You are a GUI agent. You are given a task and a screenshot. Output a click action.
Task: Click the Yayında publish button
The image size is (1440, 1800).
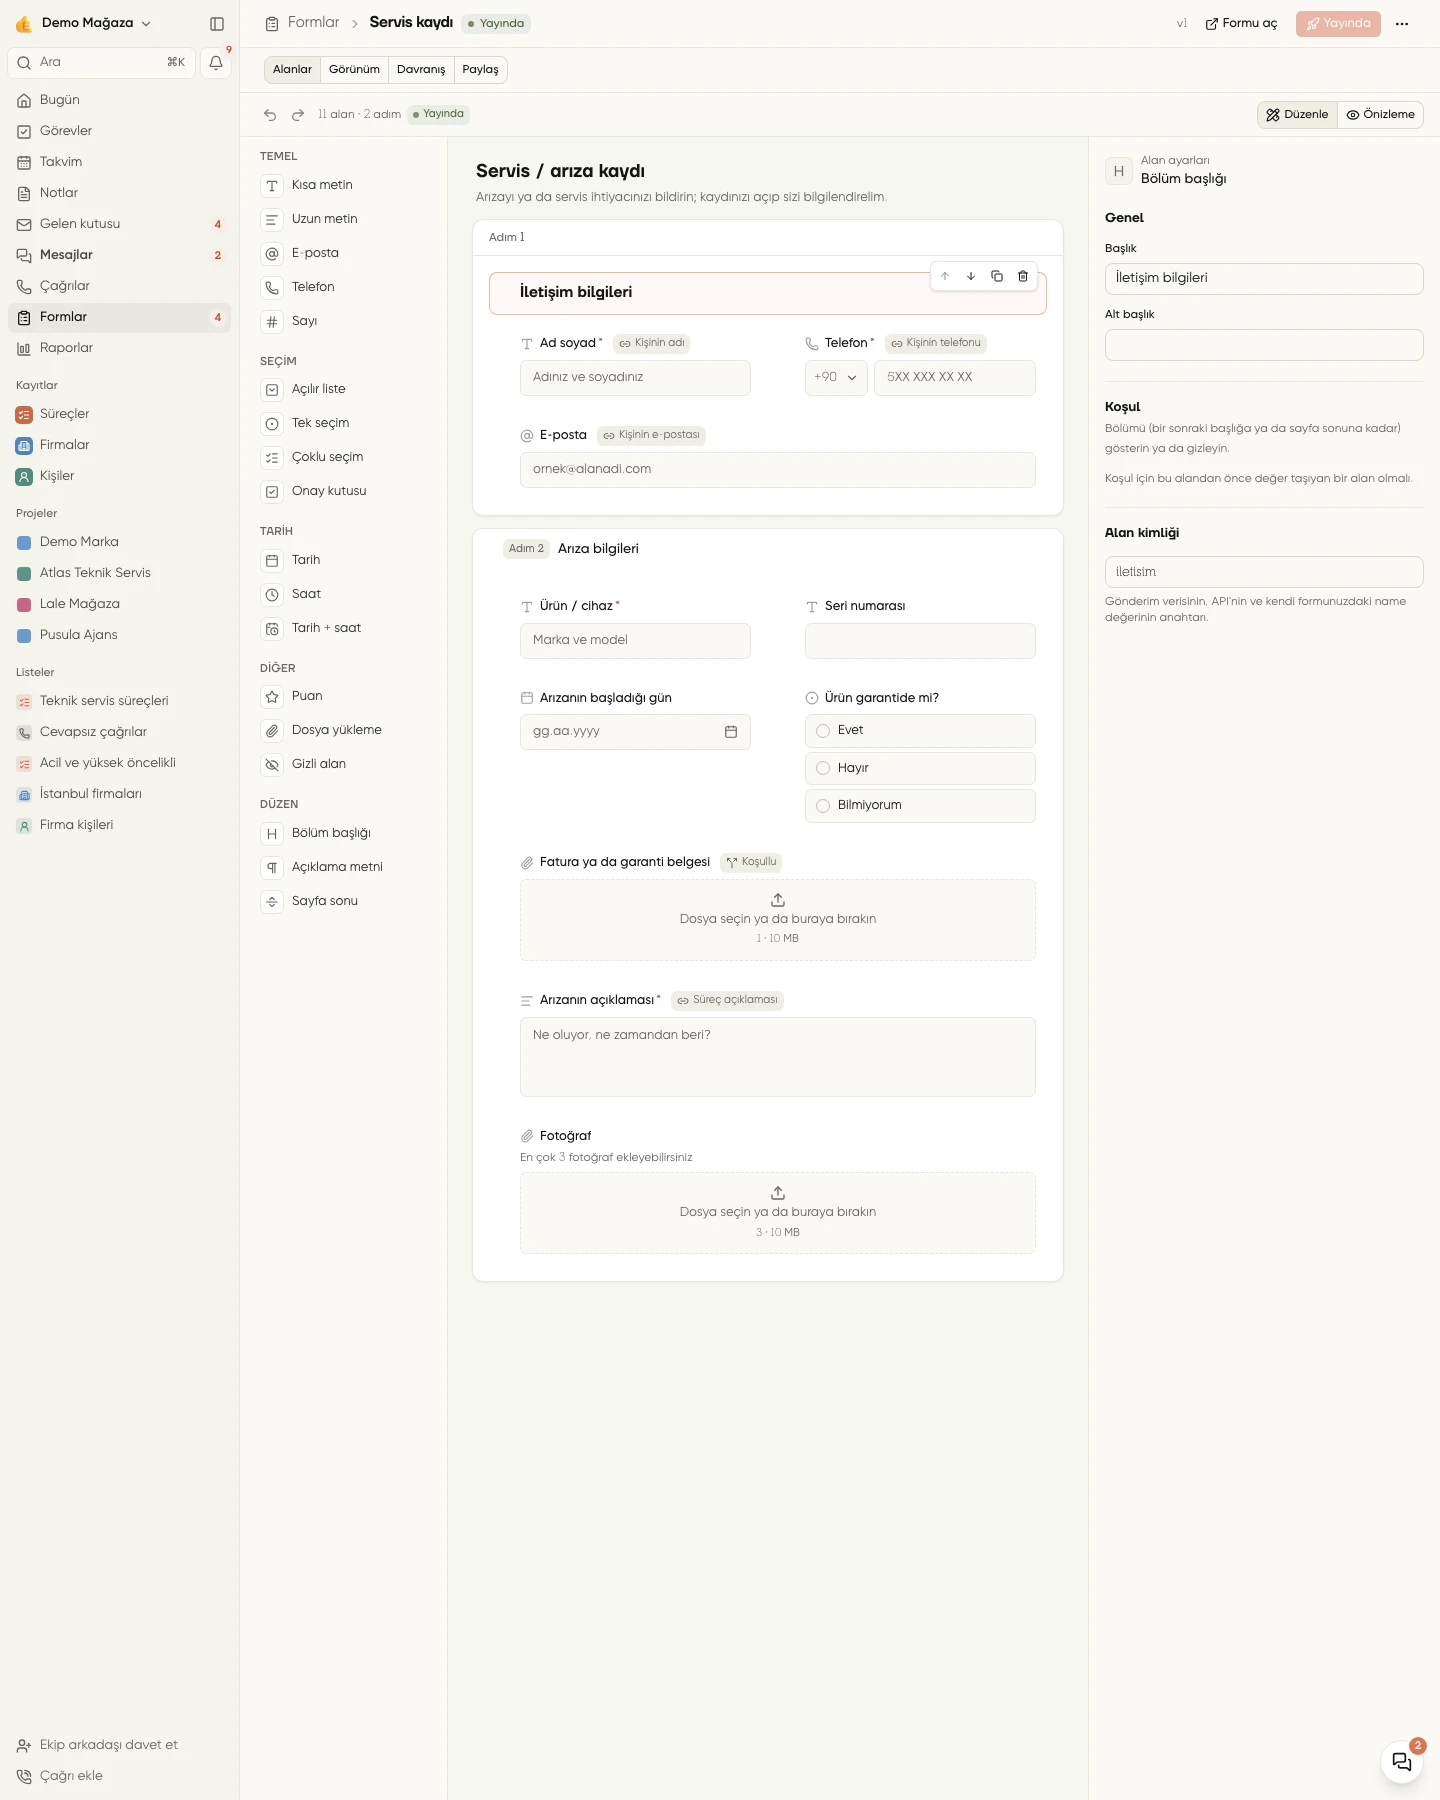(x=1338, y=23)
